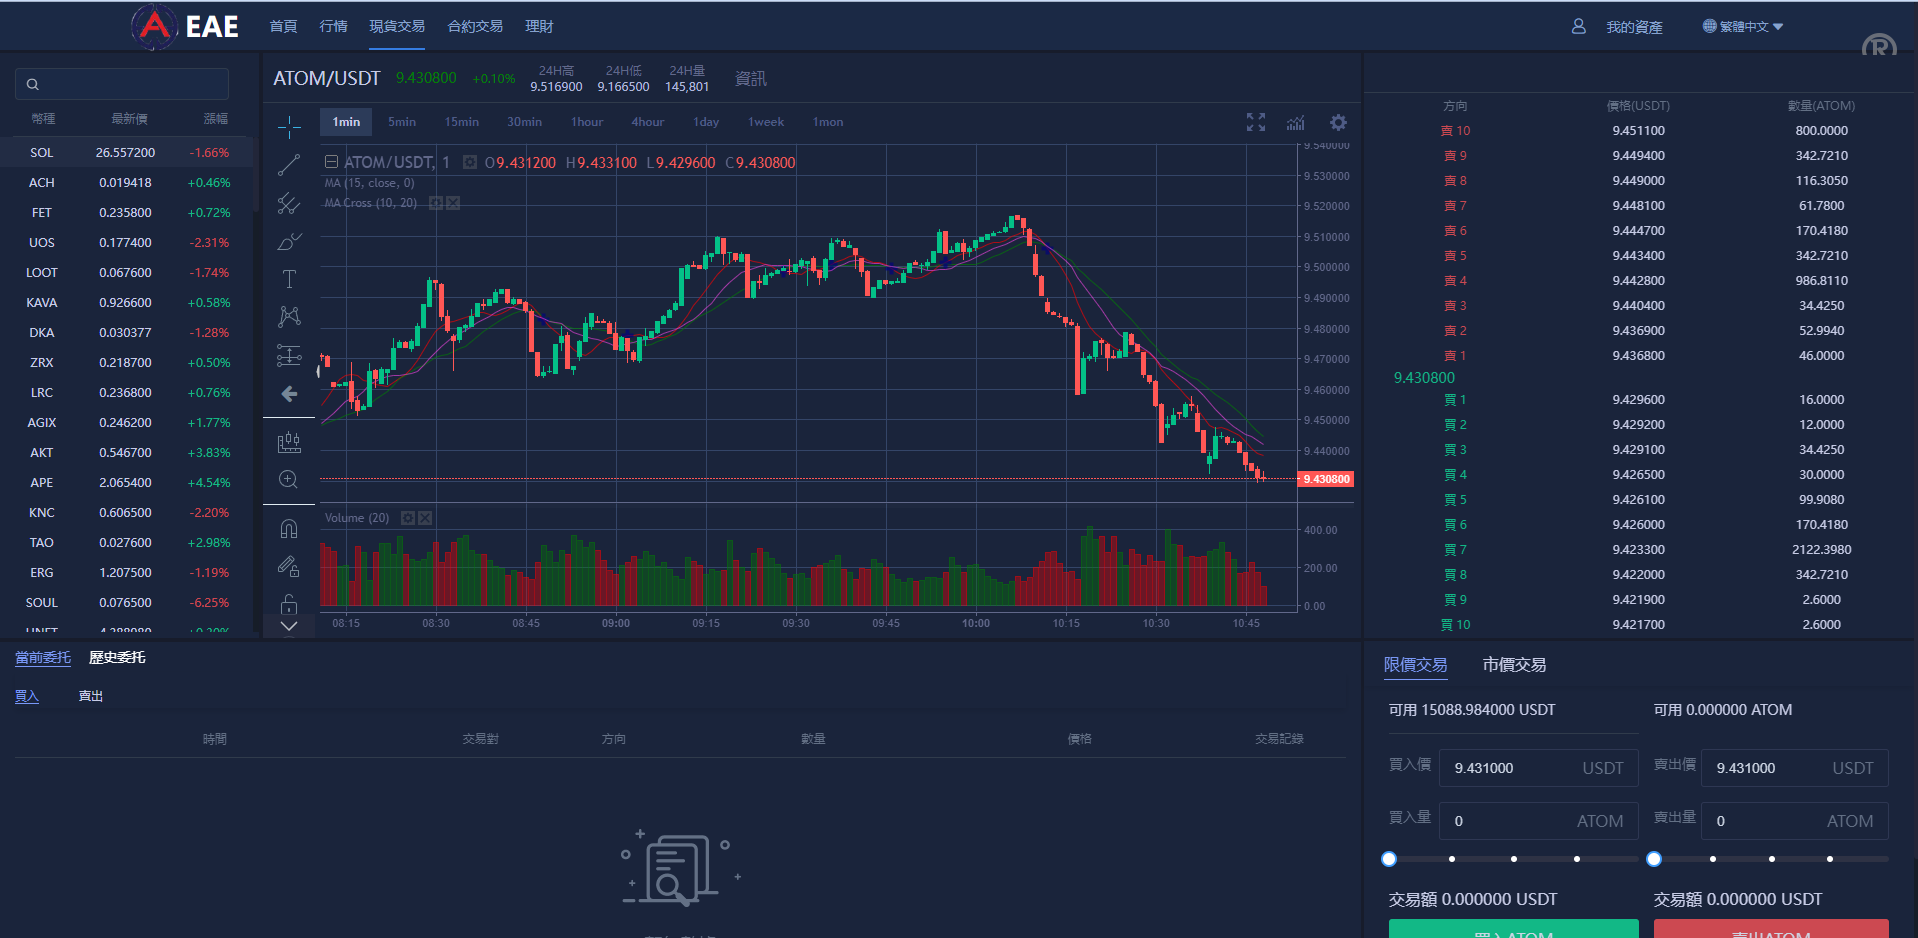
Task: Open the indicators chart icon
Action: click(x=1296, y=122)
